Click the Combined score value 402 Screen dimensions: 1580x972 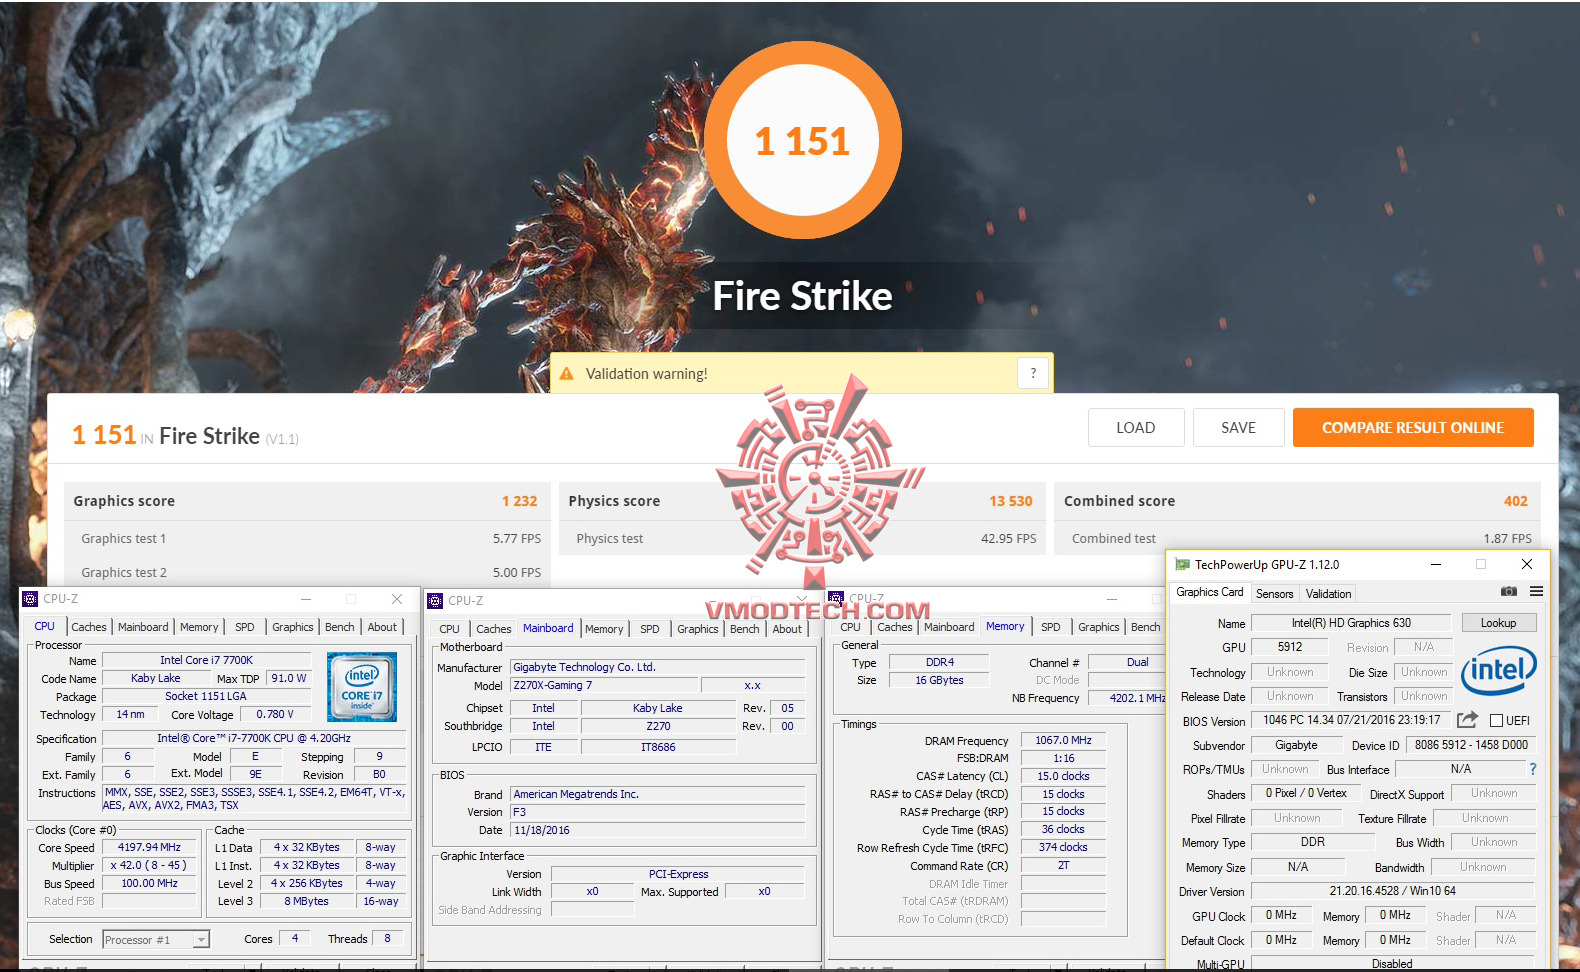[1515, 501]
